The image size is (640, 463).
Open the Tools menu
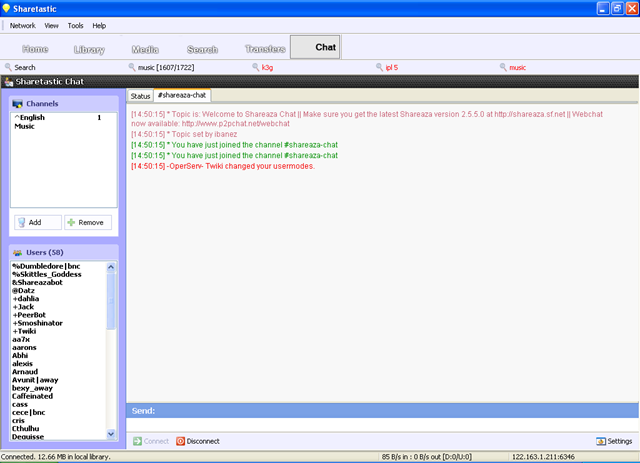click(75, 25)
